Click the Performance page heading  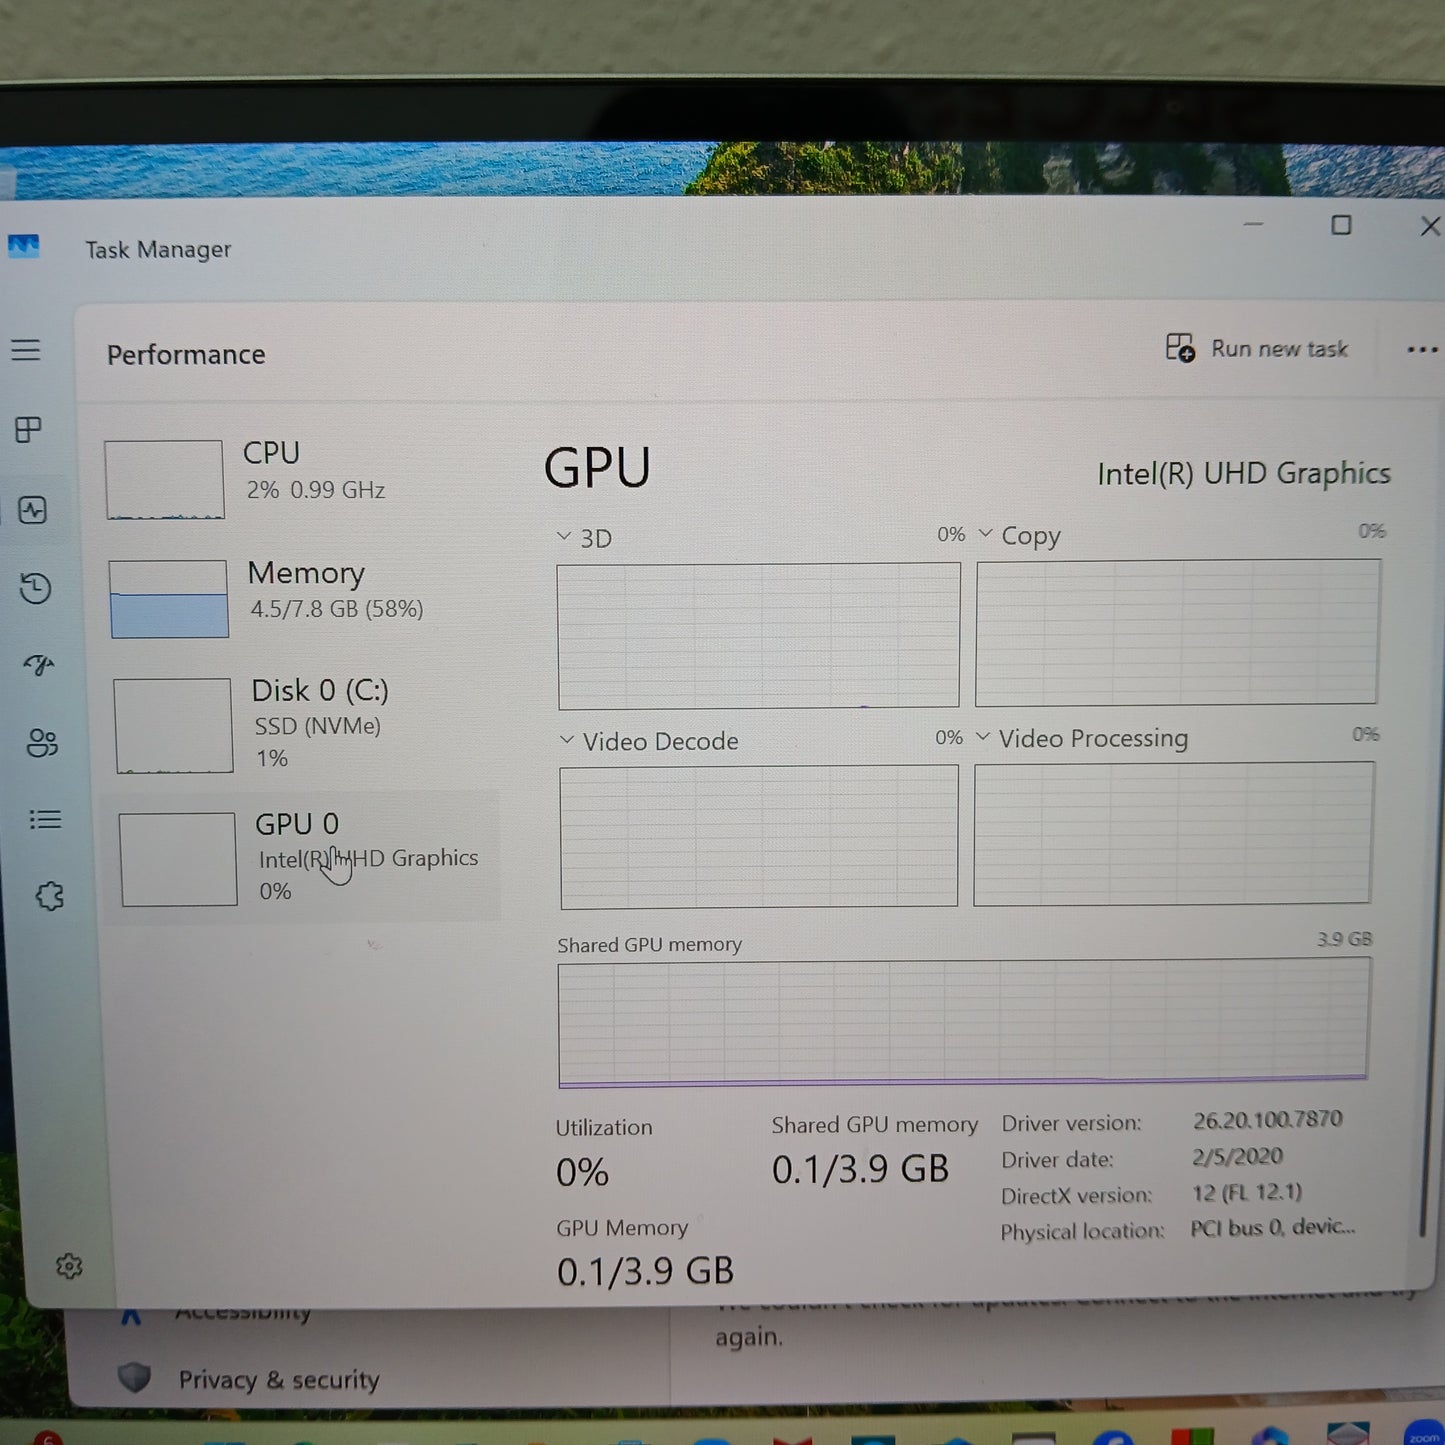click(x=186, y=355)
